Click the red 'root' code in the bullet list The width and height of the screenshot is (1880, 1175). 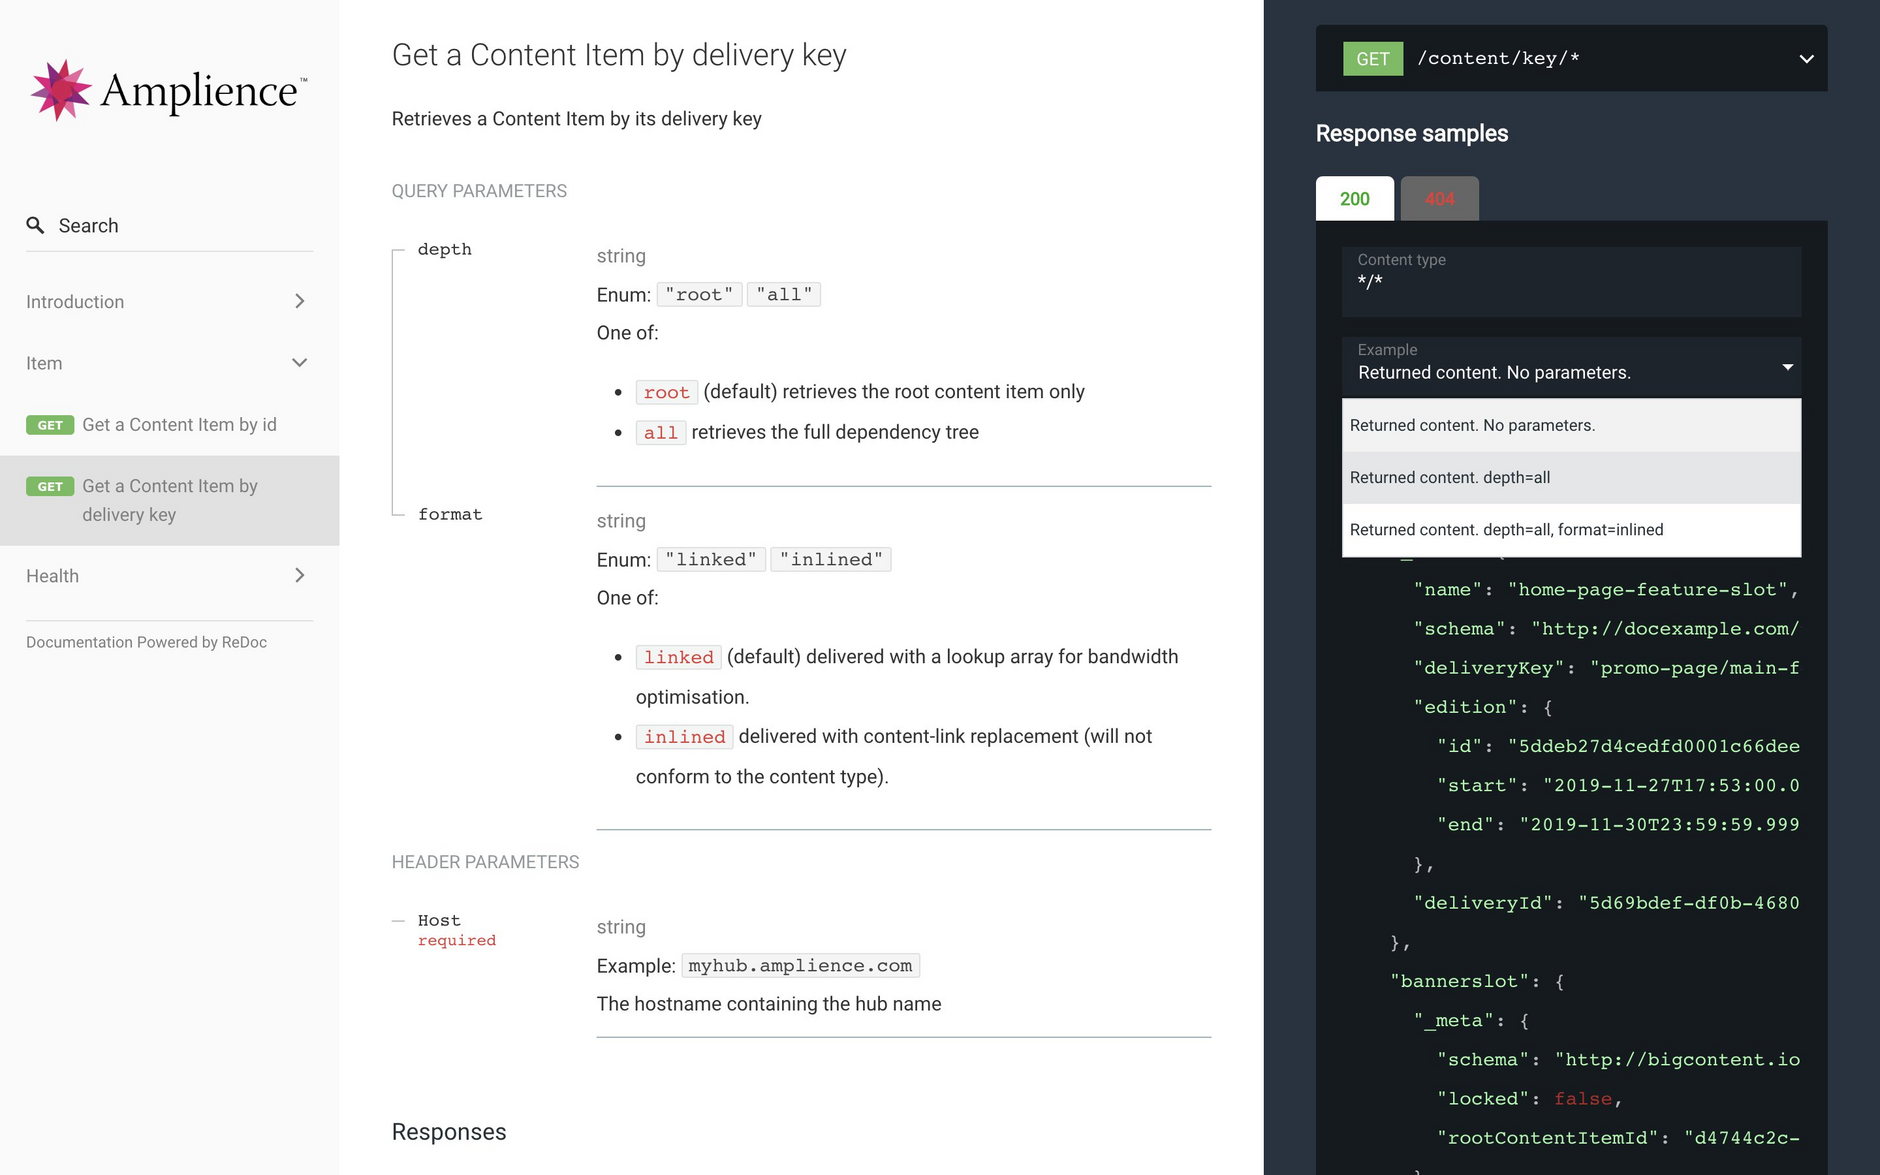tap(667, 393)
